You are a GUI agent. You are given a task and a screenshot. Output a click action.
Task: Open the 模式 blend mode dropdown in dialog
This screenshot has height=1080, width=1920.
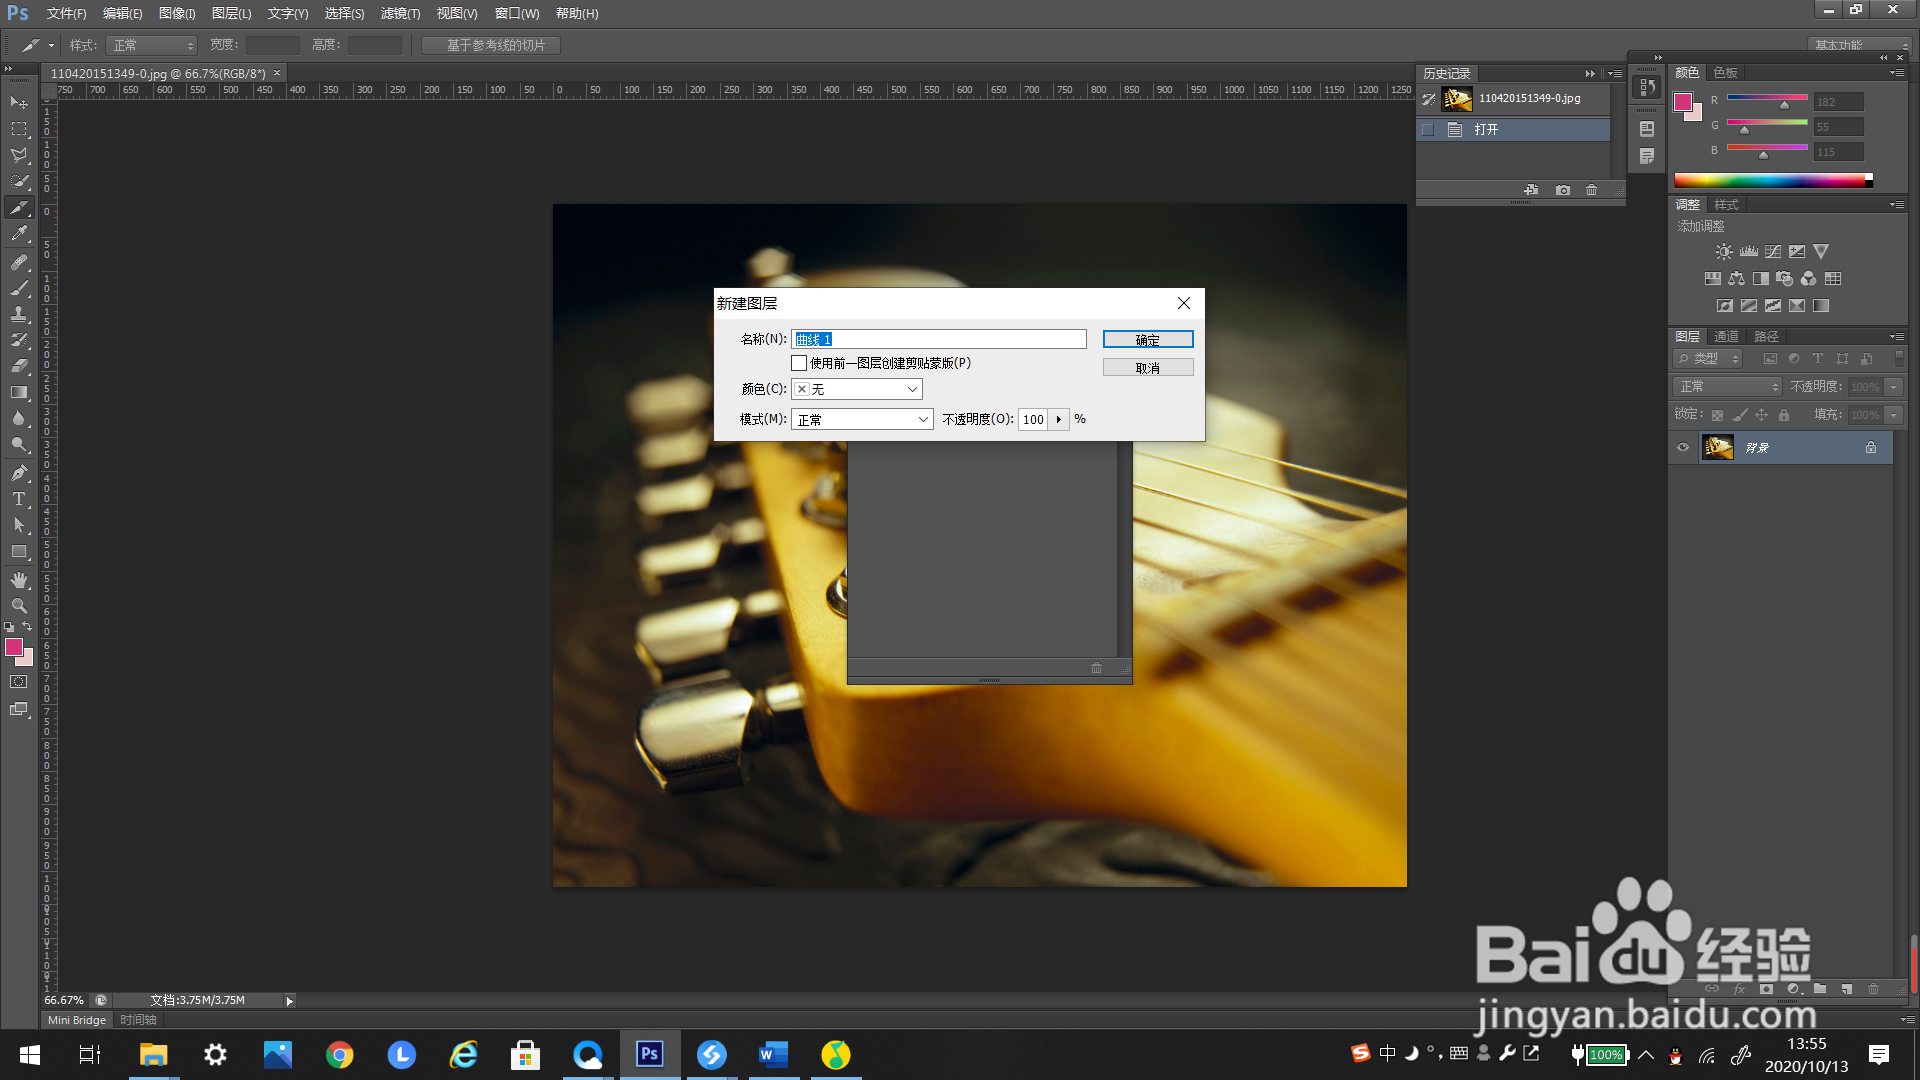point(862,419)
